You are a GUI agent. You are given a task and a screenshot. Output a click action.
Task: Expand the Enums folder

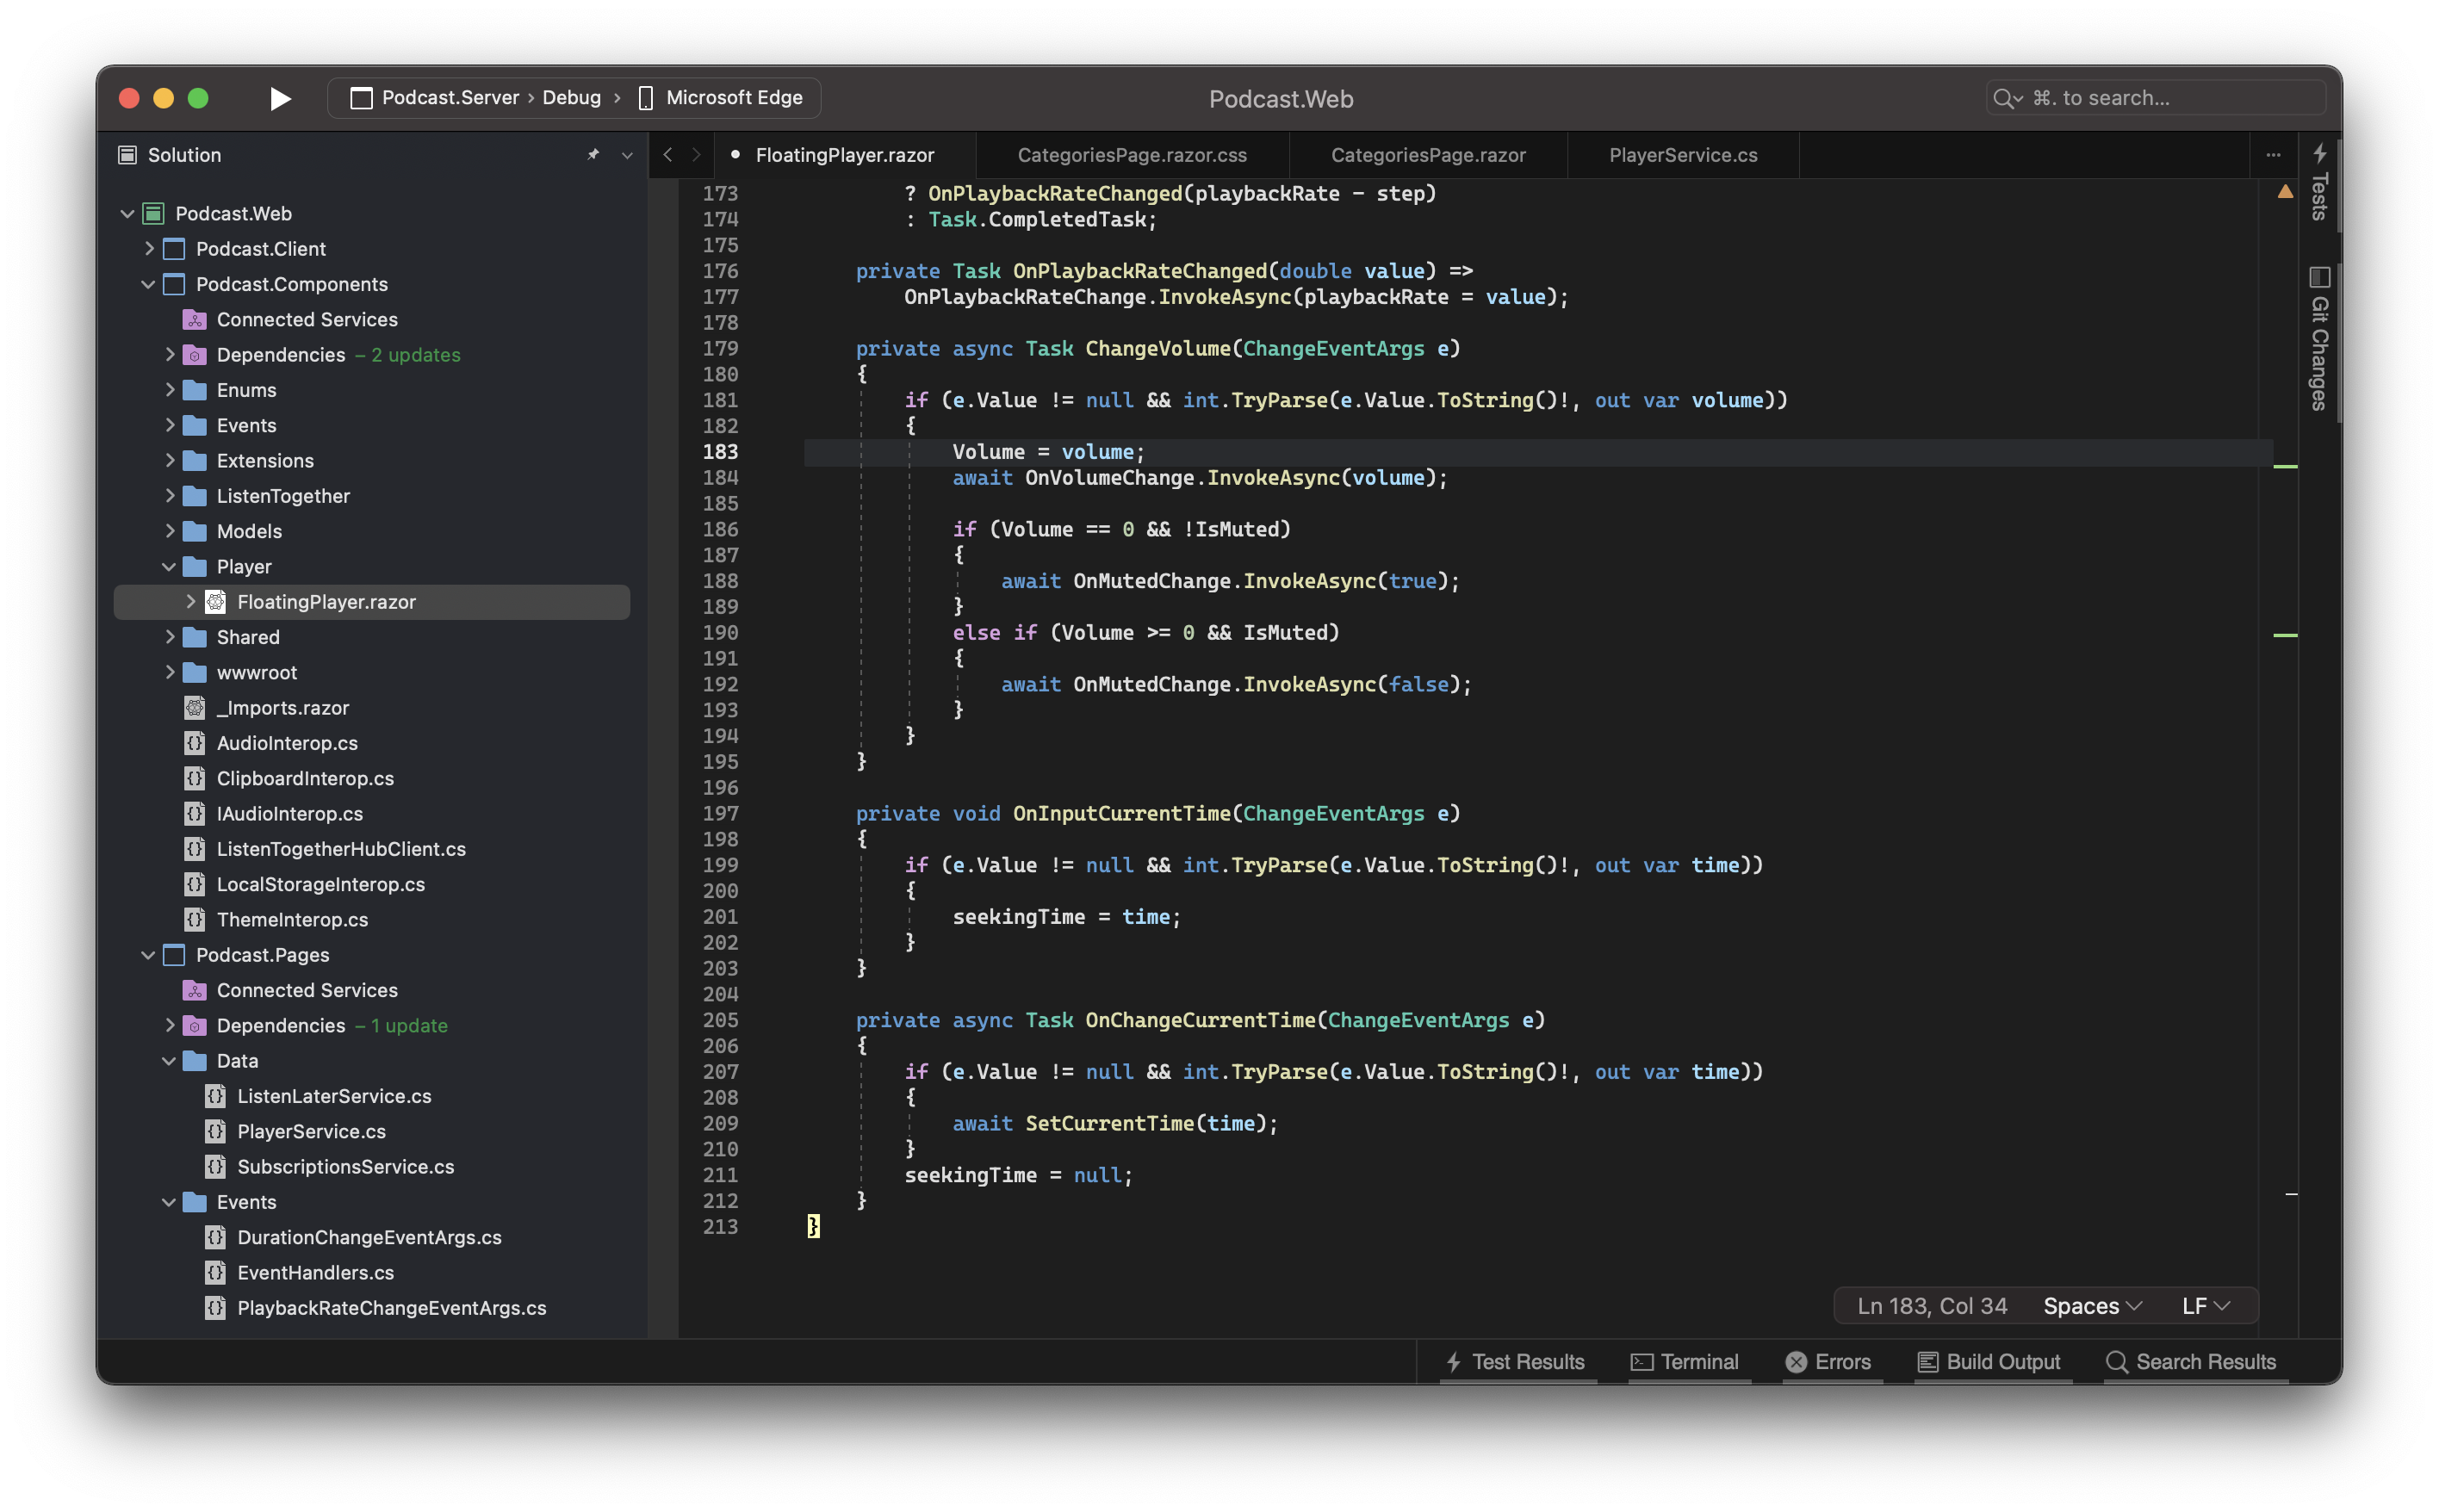pos(169,390)
